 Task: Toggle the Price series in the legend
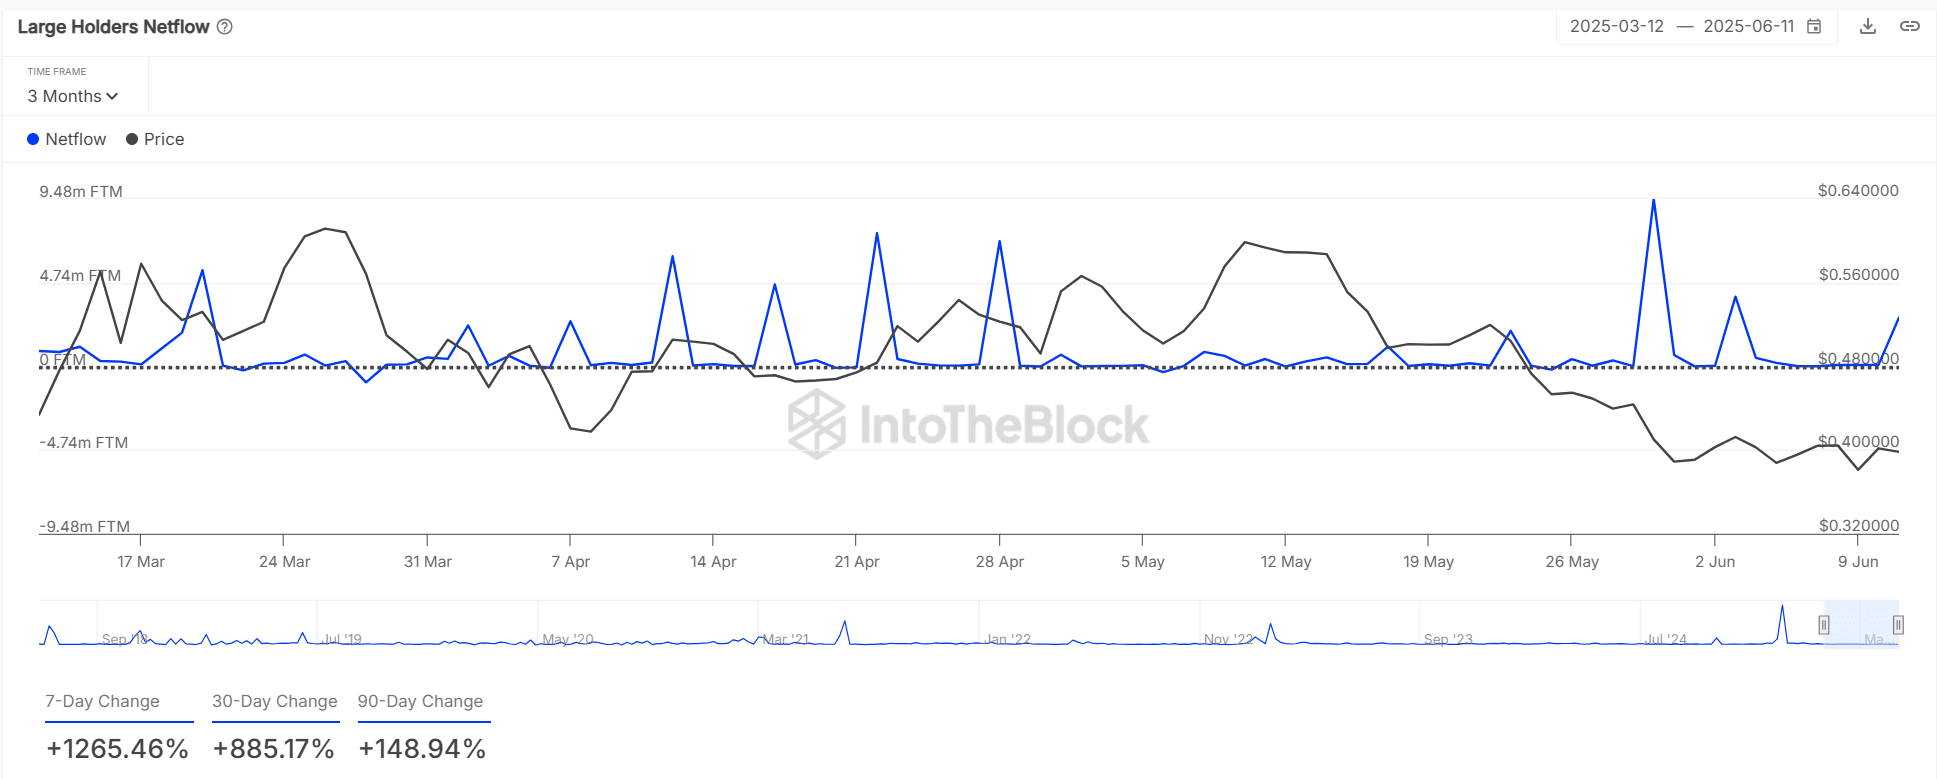click(155, 139)
